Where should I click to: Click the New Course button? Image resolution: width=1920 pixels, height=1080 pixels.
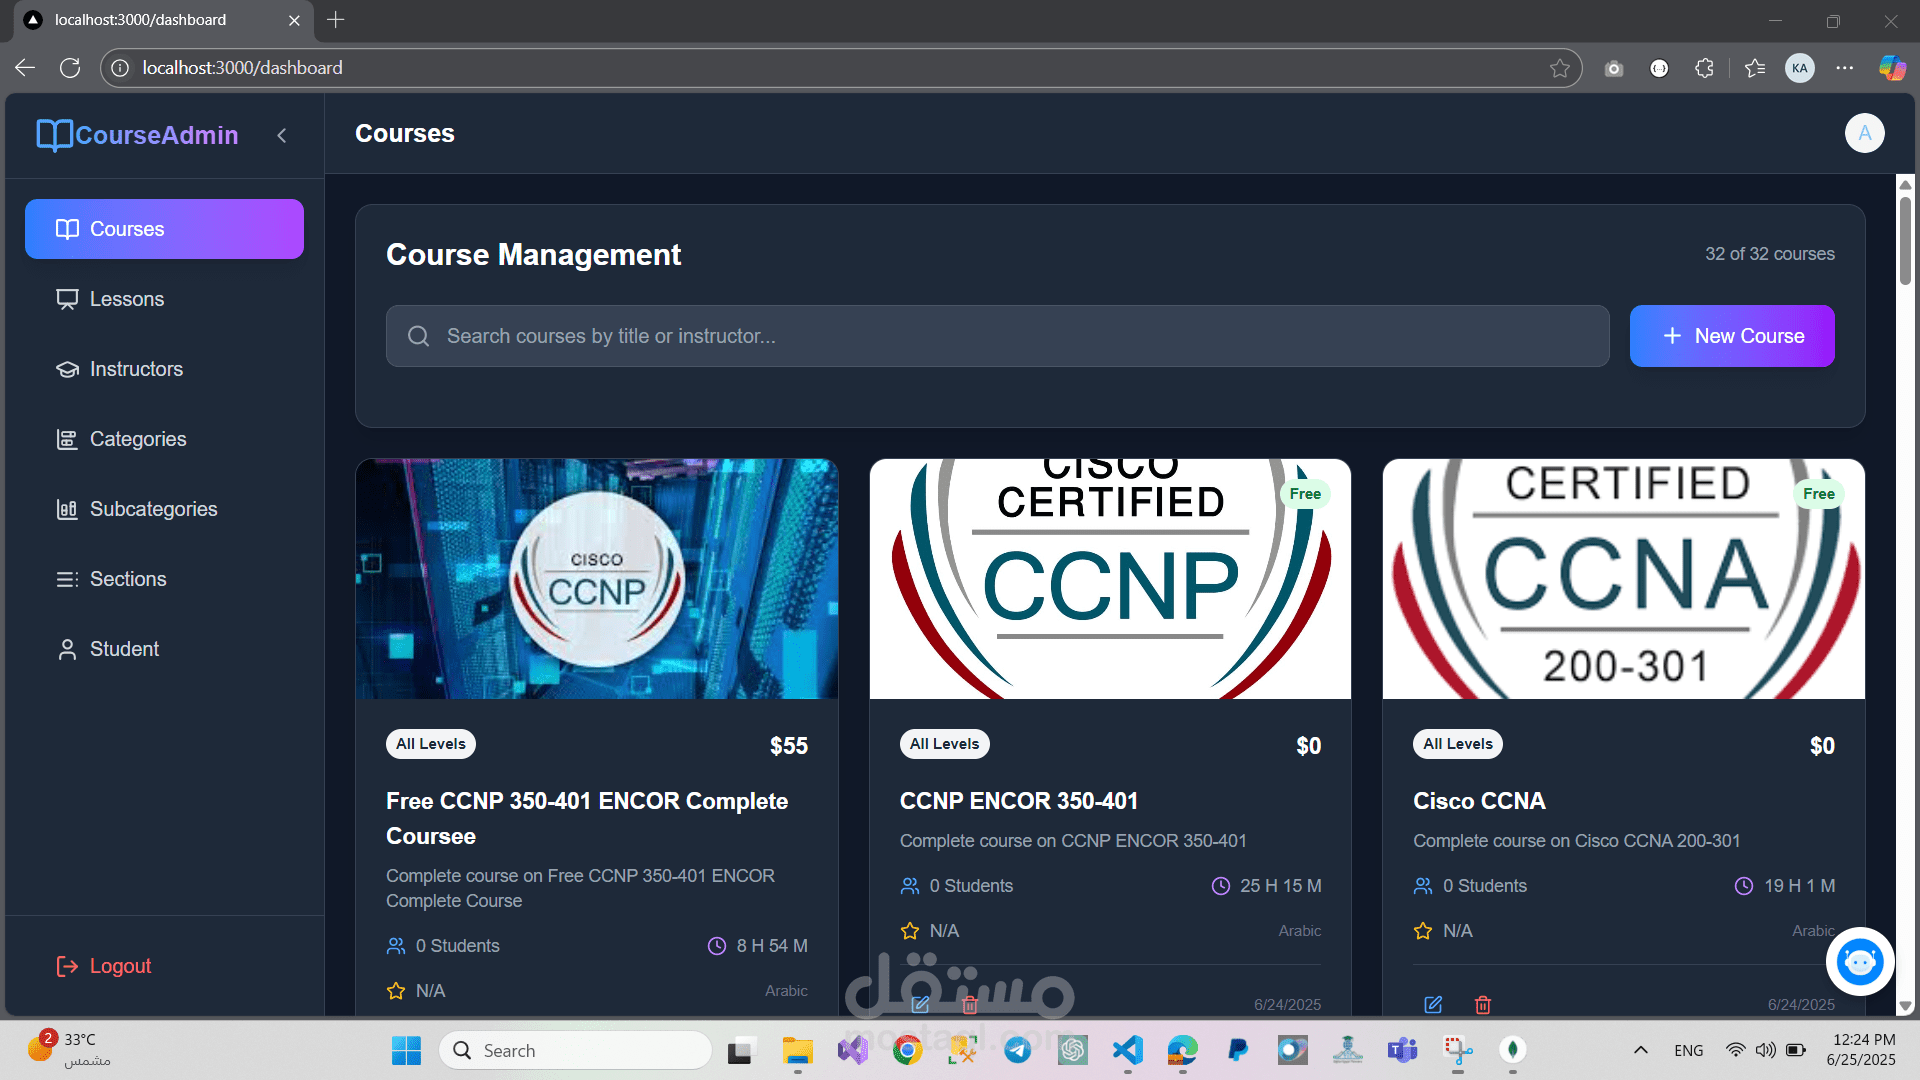click(x=1731, y=336)
